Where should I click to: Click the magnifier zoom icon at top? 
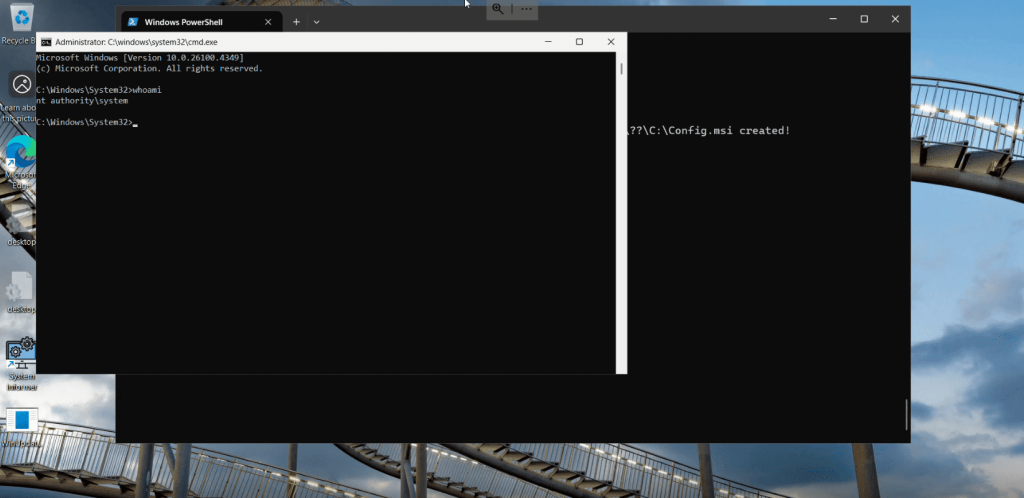pyautogui.click(x=498, y=8)
